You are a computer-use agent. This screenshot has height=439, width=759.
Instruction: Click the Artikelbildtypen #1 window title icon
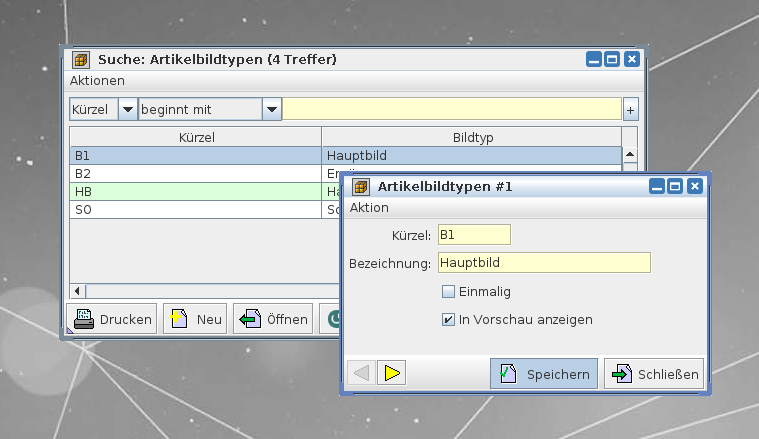(360, 186)
